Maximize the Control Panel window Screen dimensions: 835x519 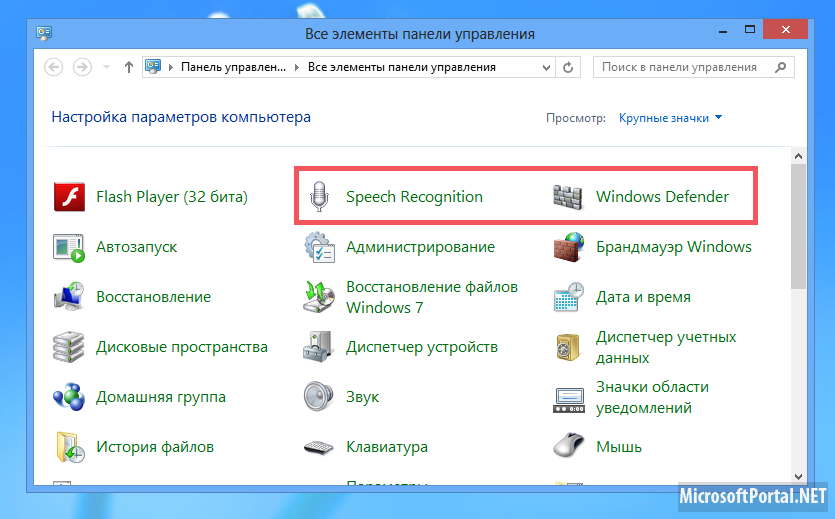point(750,30)
